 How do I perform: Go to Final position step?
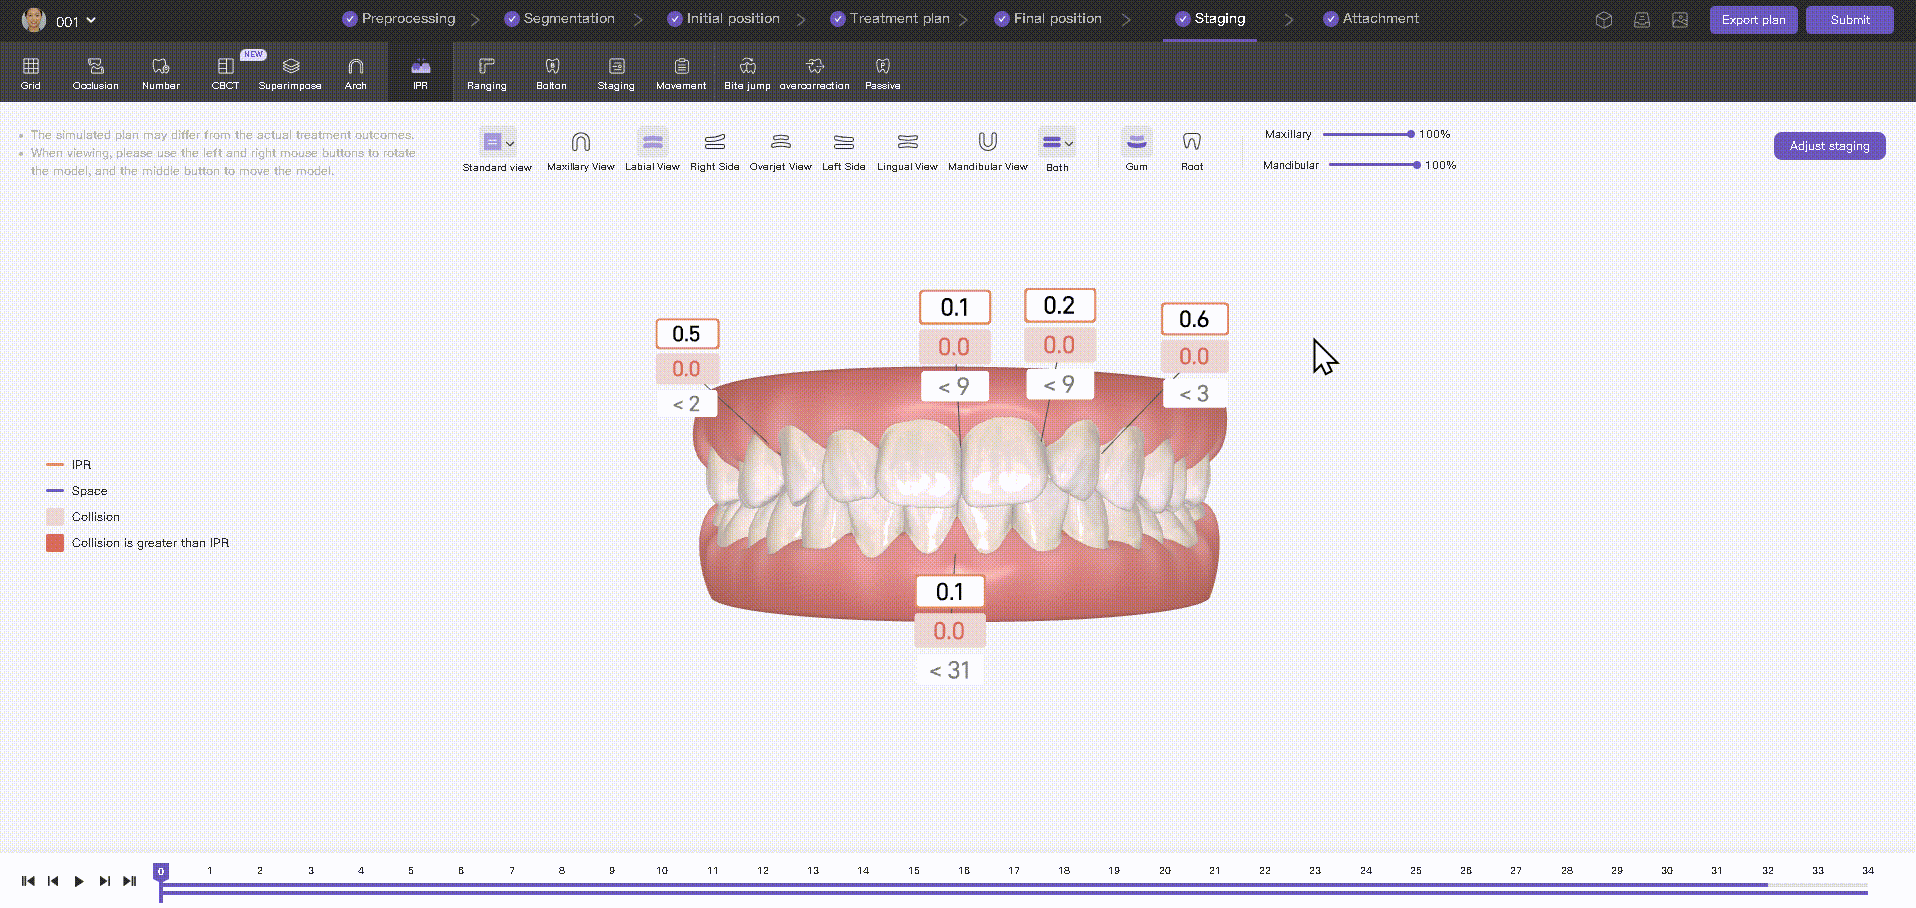coord(1048,19)
